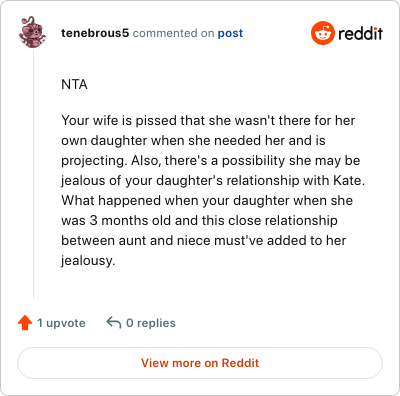400x396 pixels.
Task: Click the vertical comment thread line
Action: [33, 173]
